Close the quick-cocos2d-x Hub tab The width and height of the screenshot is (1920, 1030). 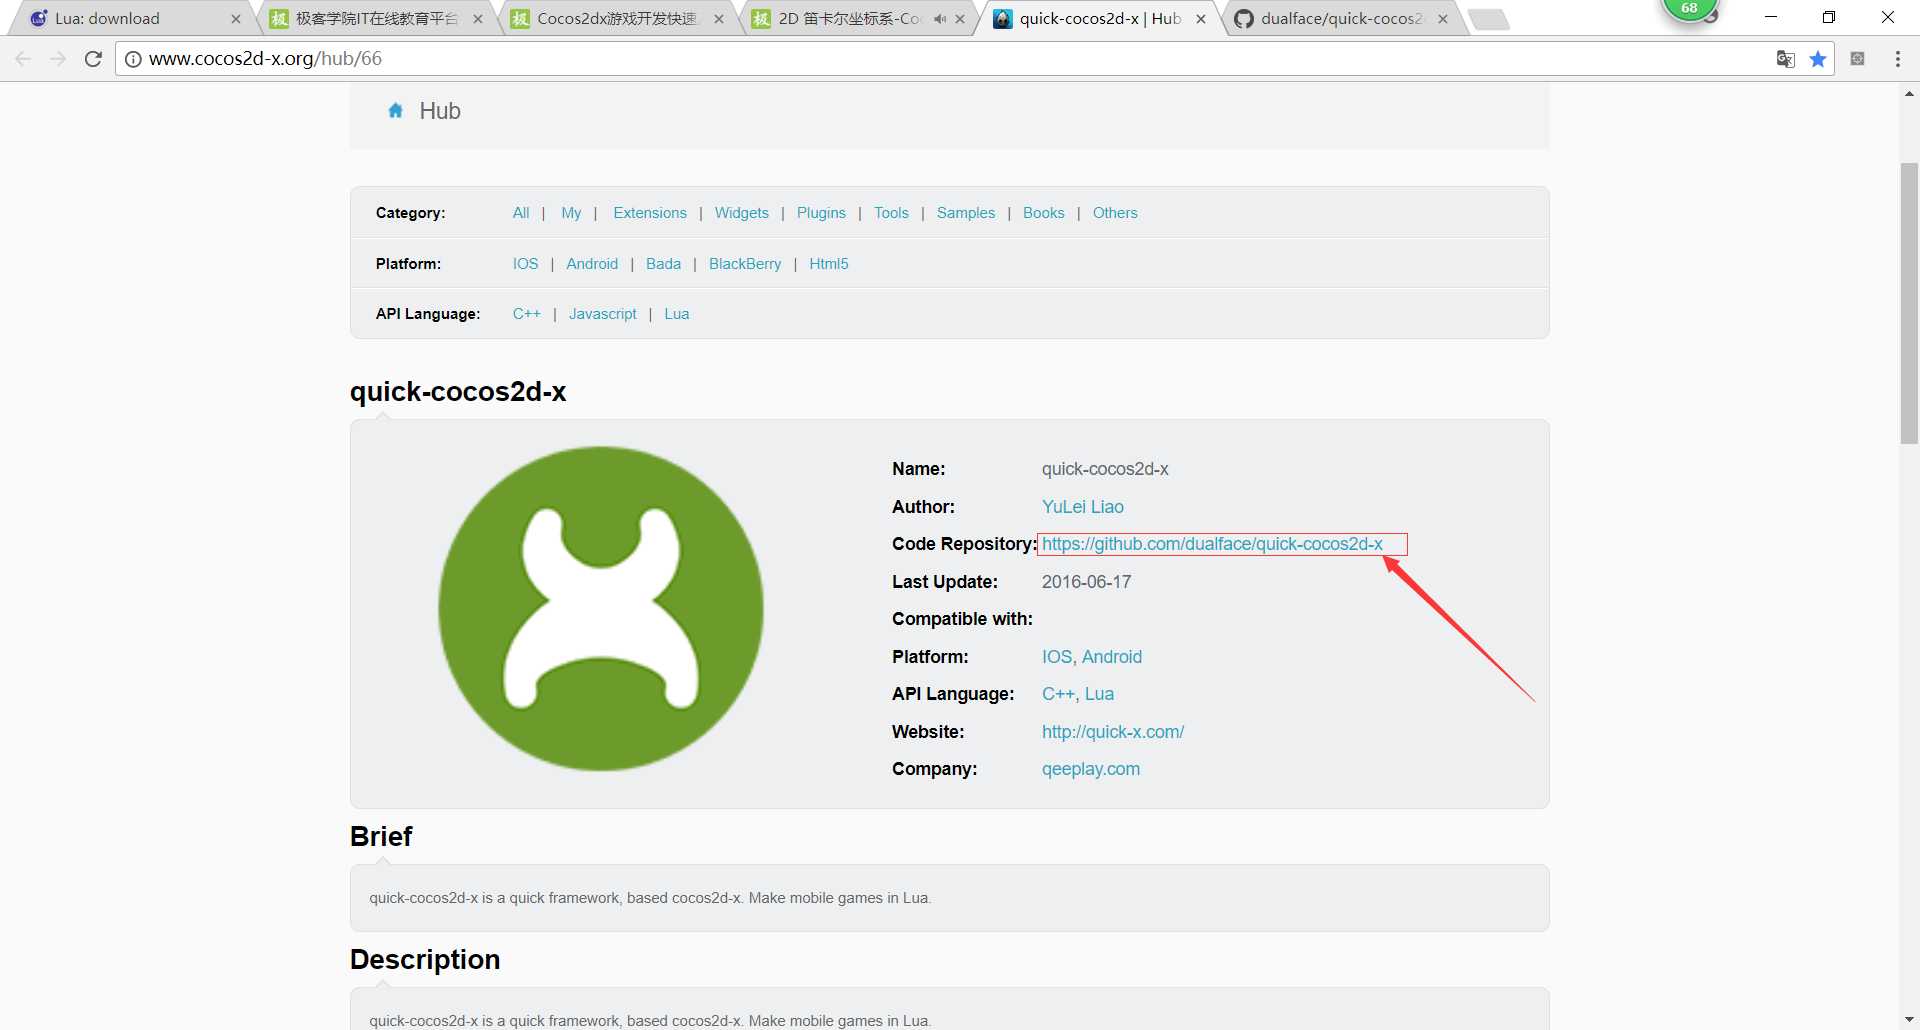1201,19
